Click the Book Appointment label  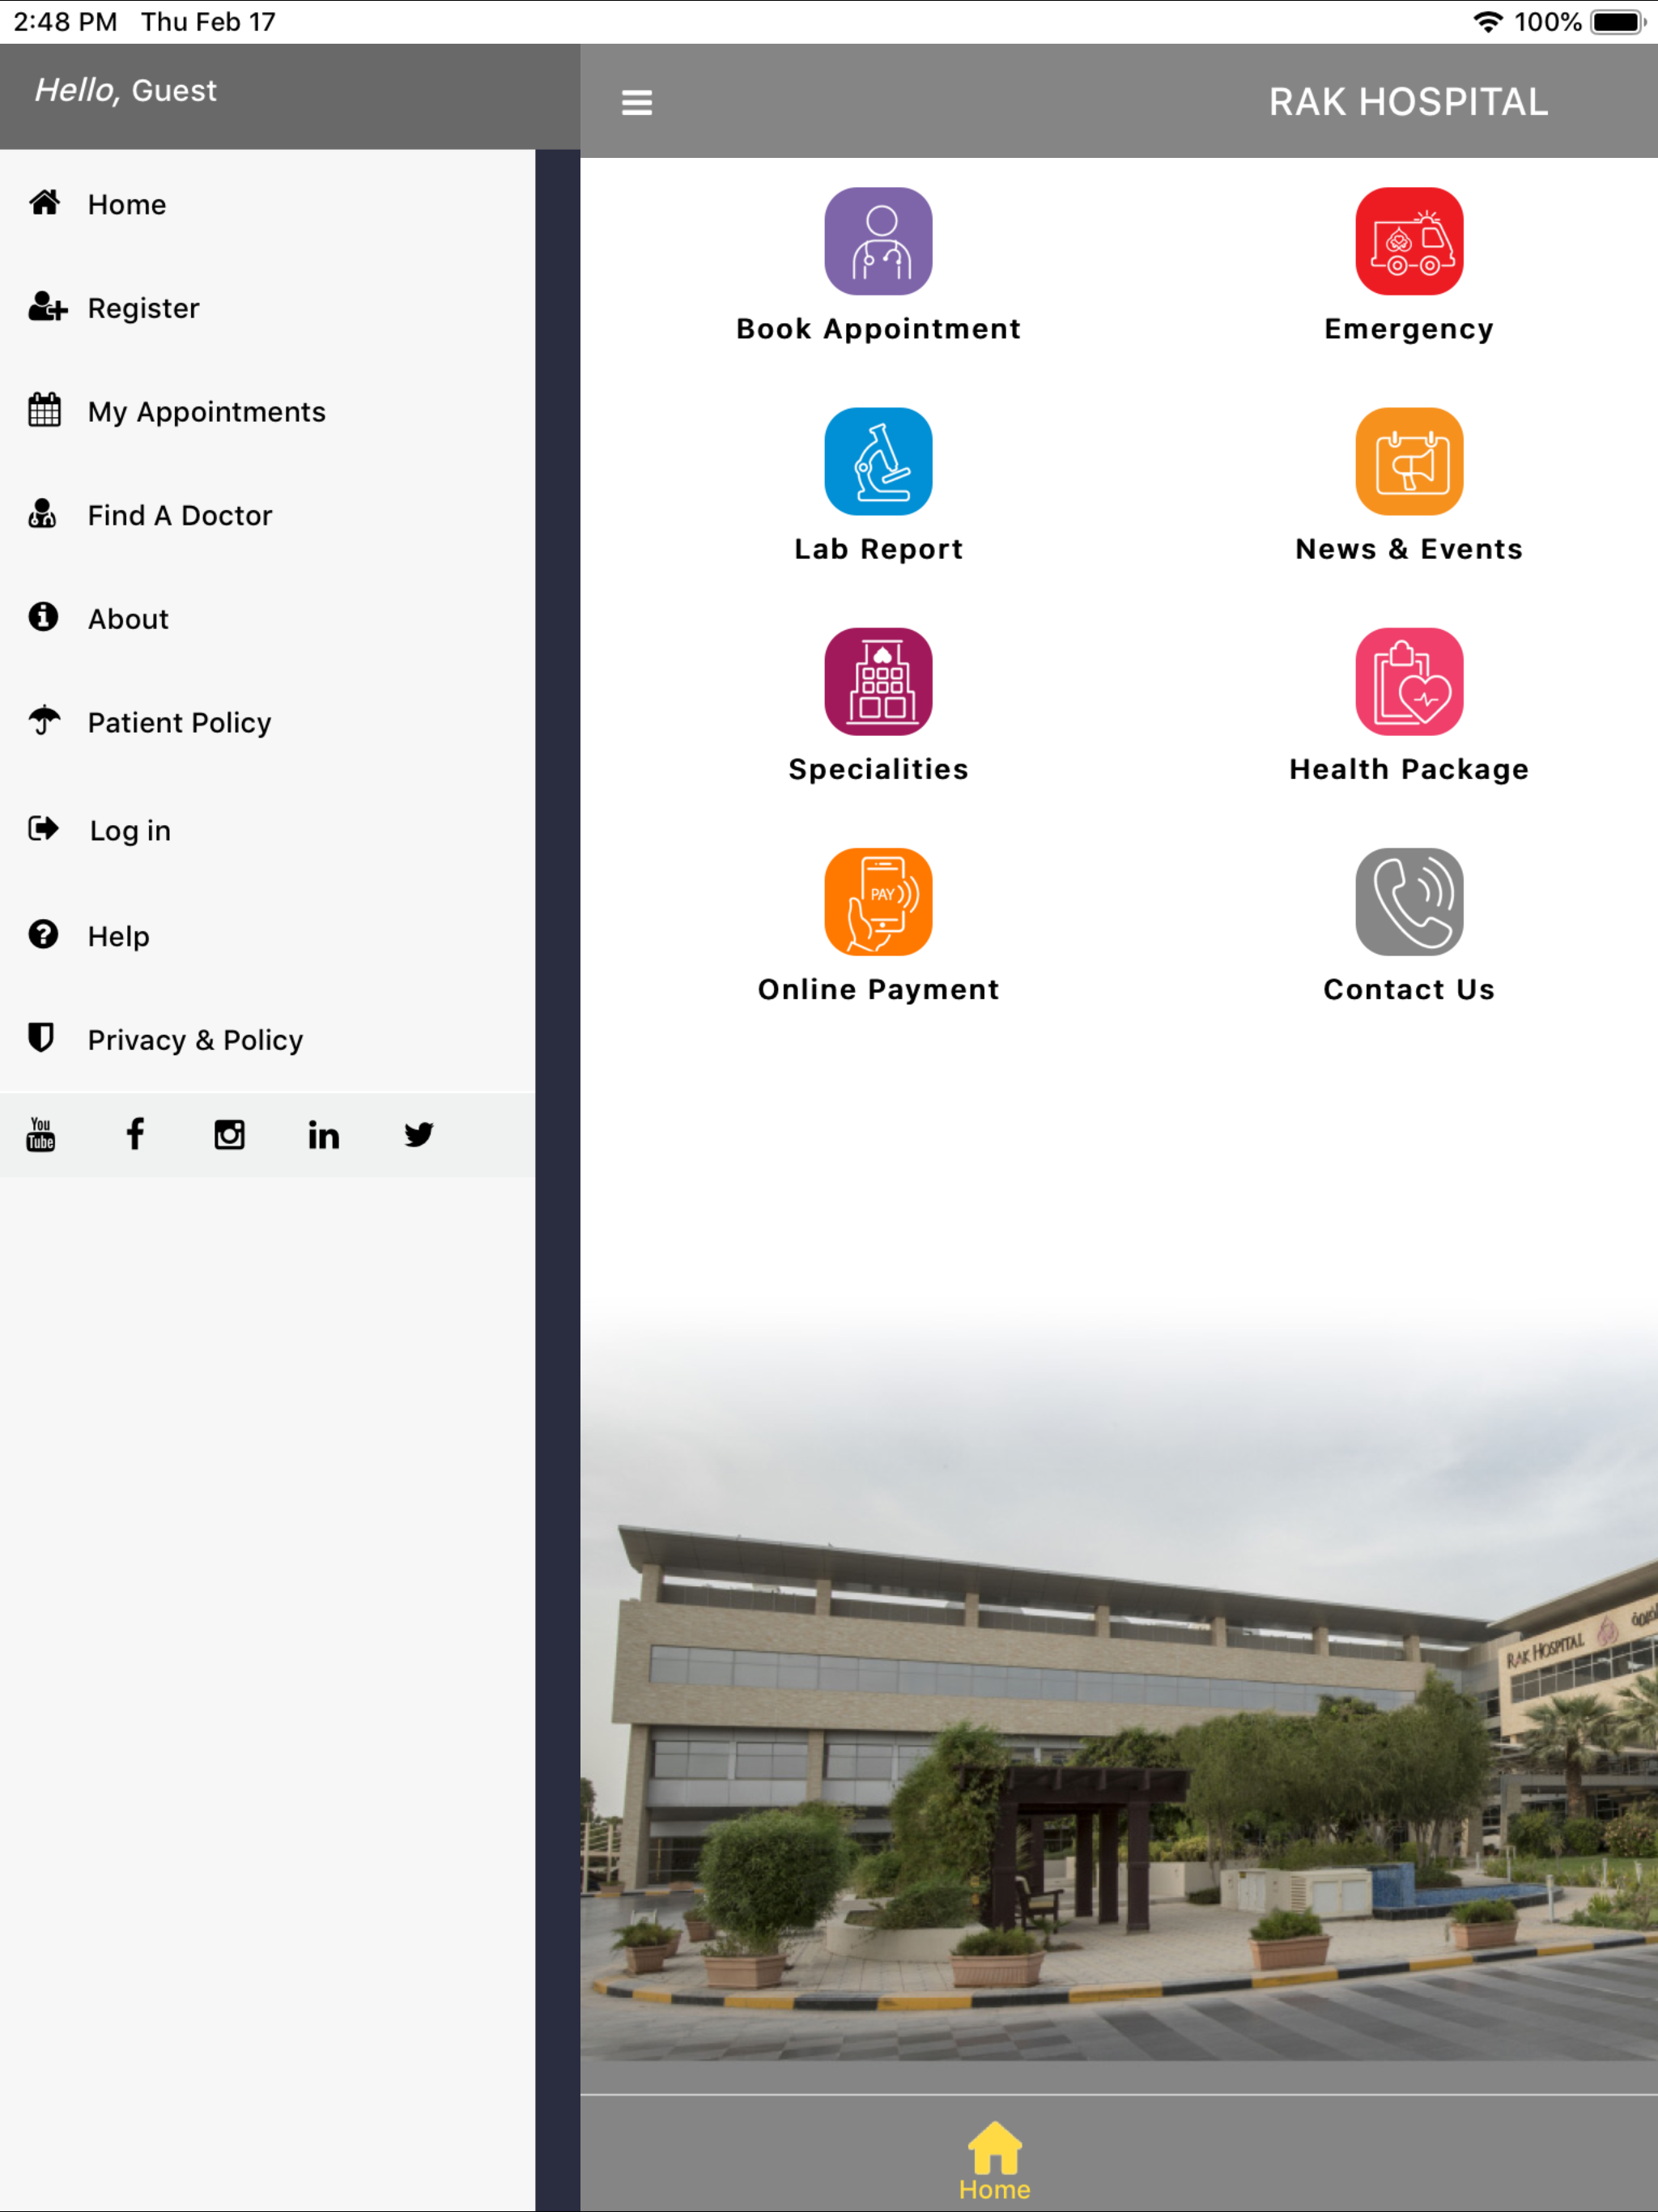click(x=878, y=329)
